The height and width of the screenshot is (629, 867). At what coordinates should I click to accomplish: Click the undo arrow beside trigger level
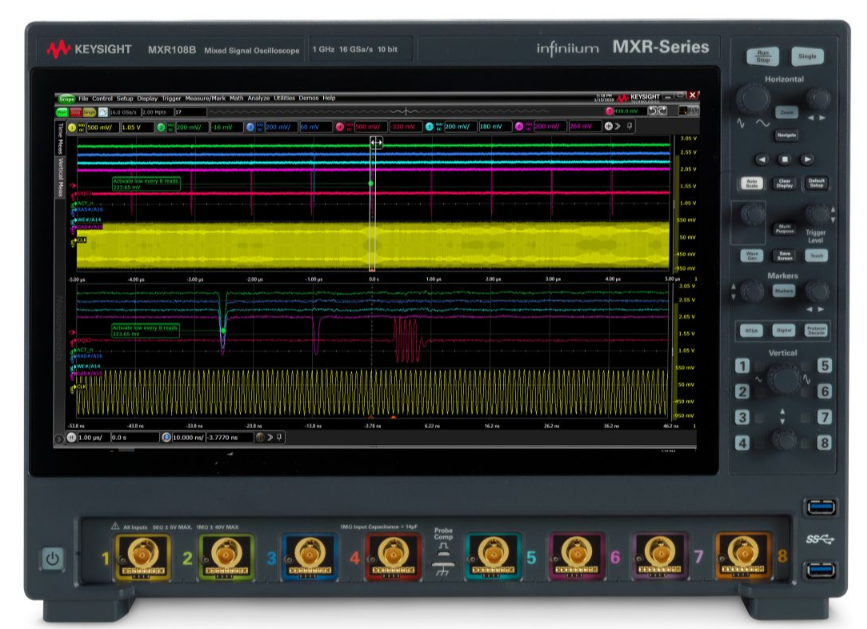click(653, 111)
